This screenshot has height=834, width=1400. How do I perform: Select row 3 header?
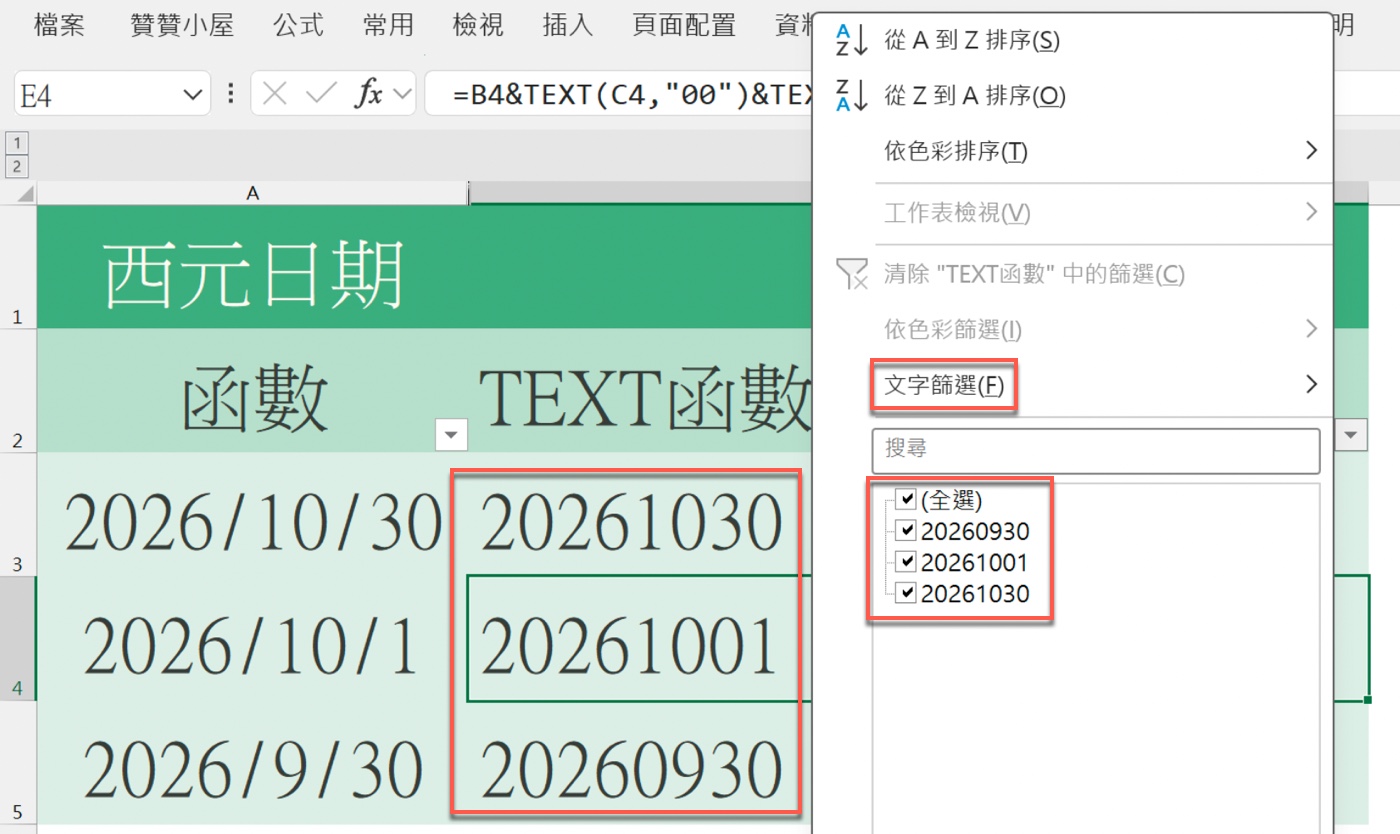[18, 515]
